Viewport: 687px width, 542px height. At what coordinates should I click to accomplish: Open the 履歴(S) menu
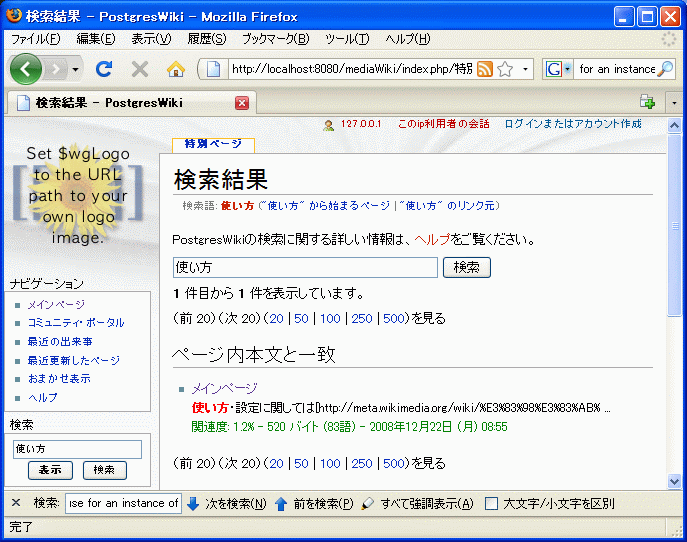[207, 39]
